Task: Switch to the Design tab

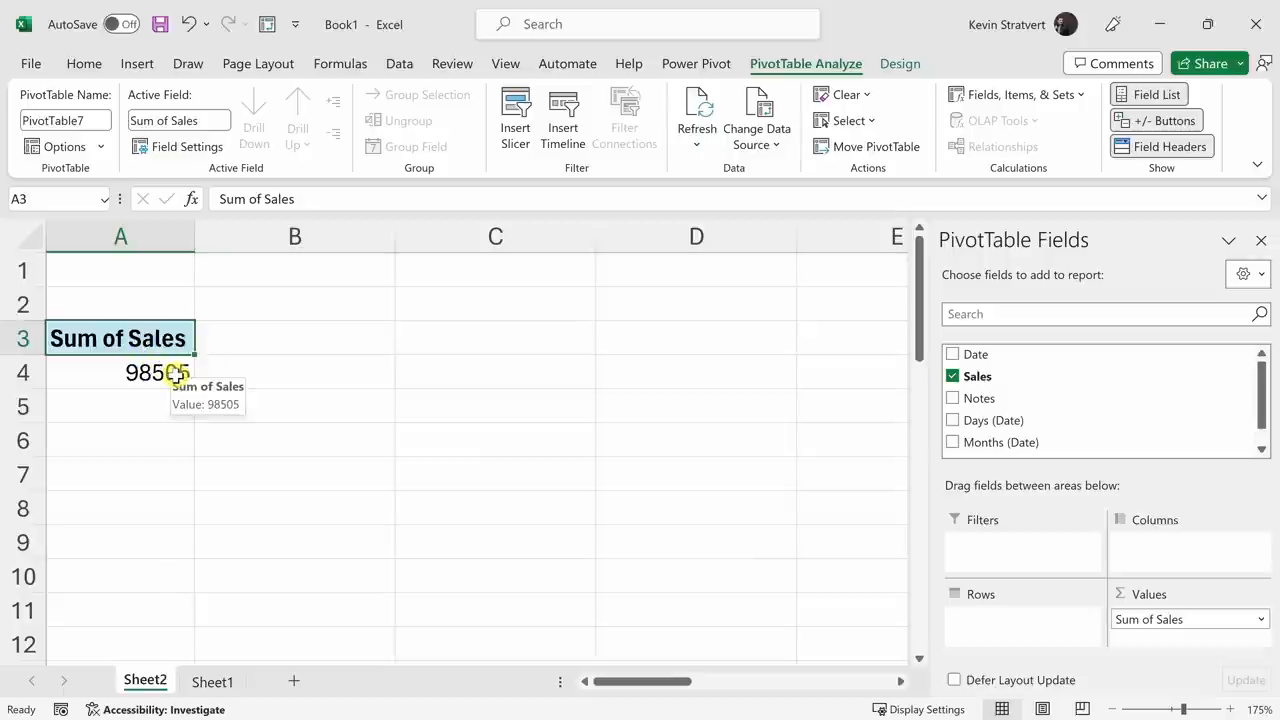Action: 900,63
